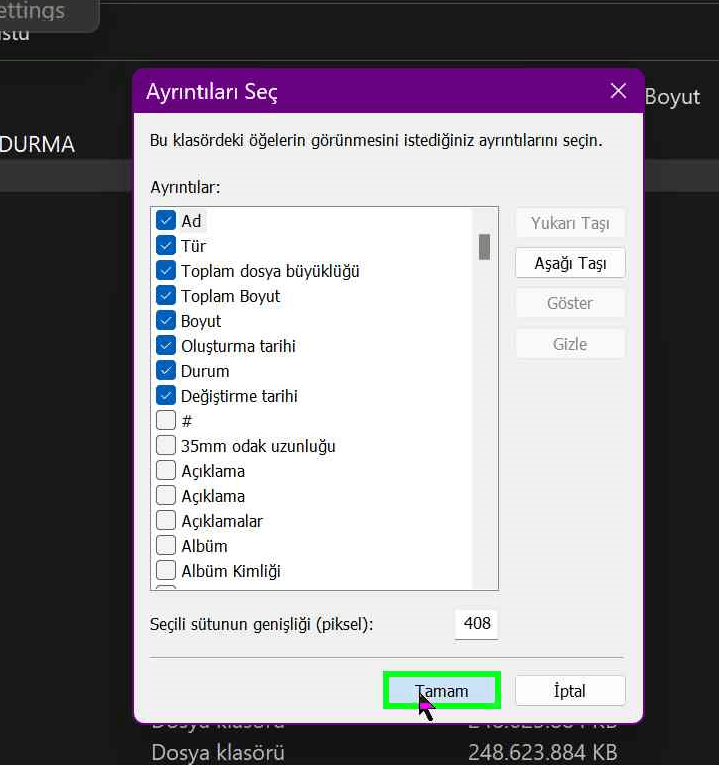719x765 pixels.
Task: Click the Gizle button
Action: pyautogui.click(x=570, y=344)
